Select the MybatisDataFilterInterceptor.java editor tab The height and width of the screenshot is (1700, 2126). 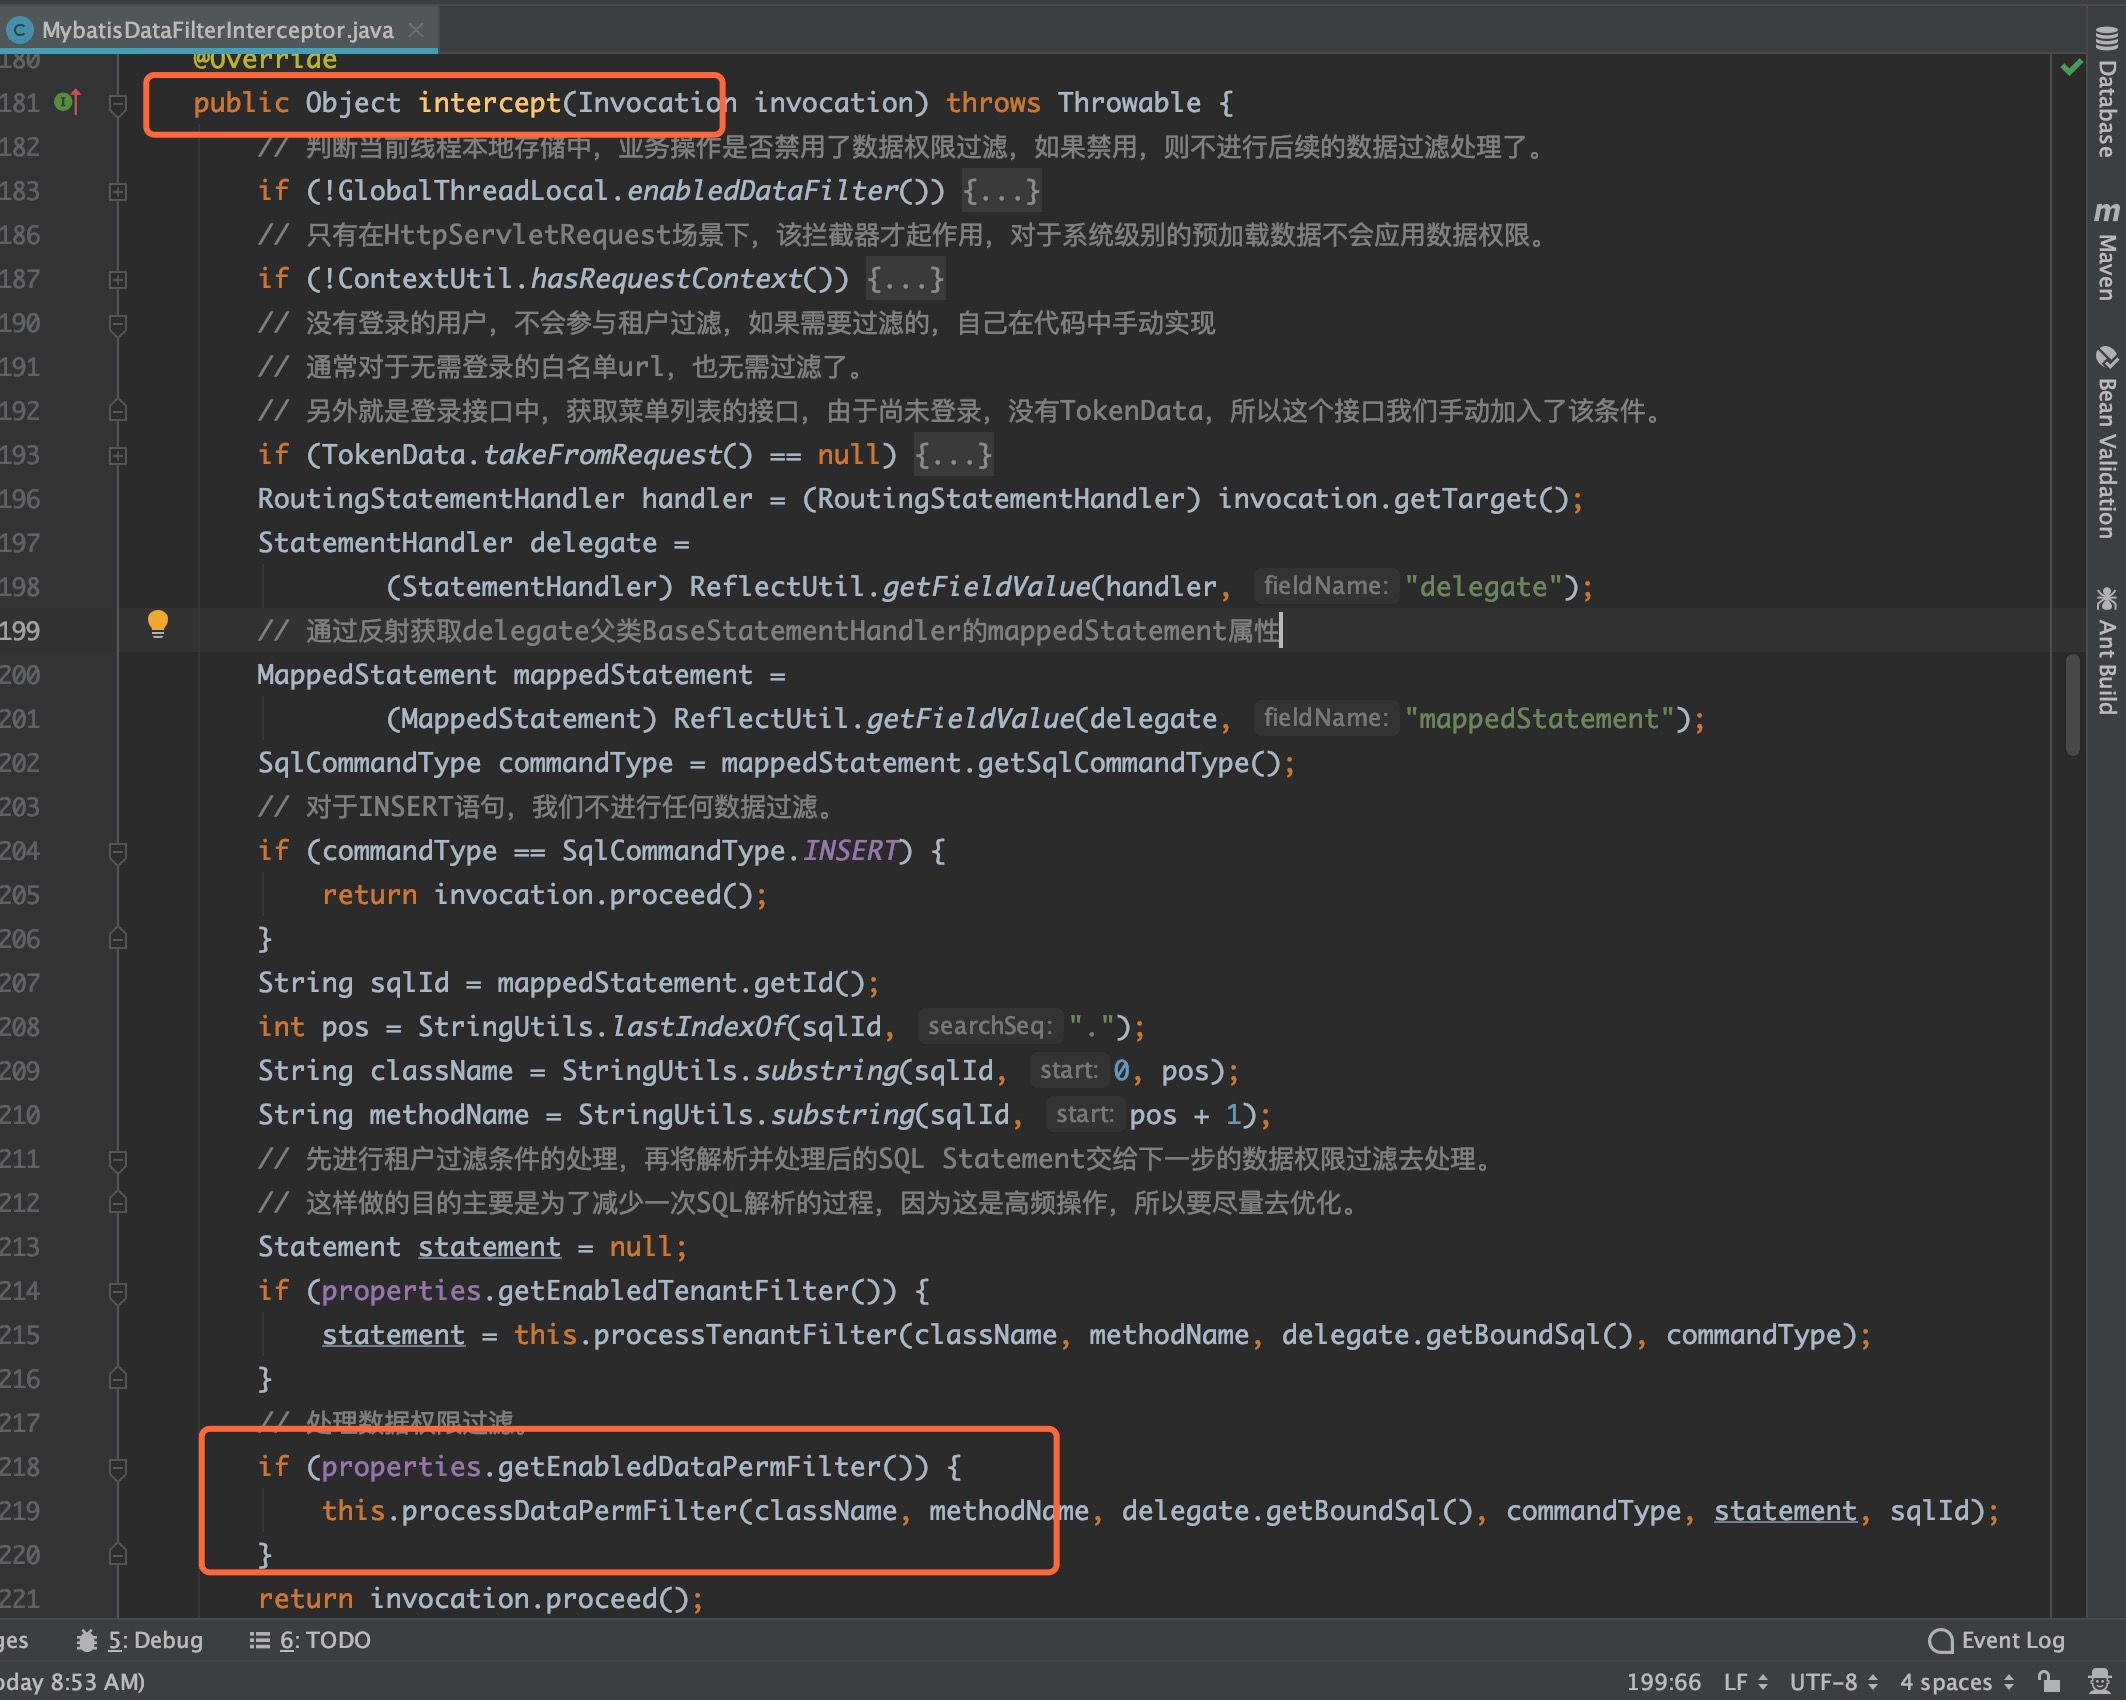(218, 30)
